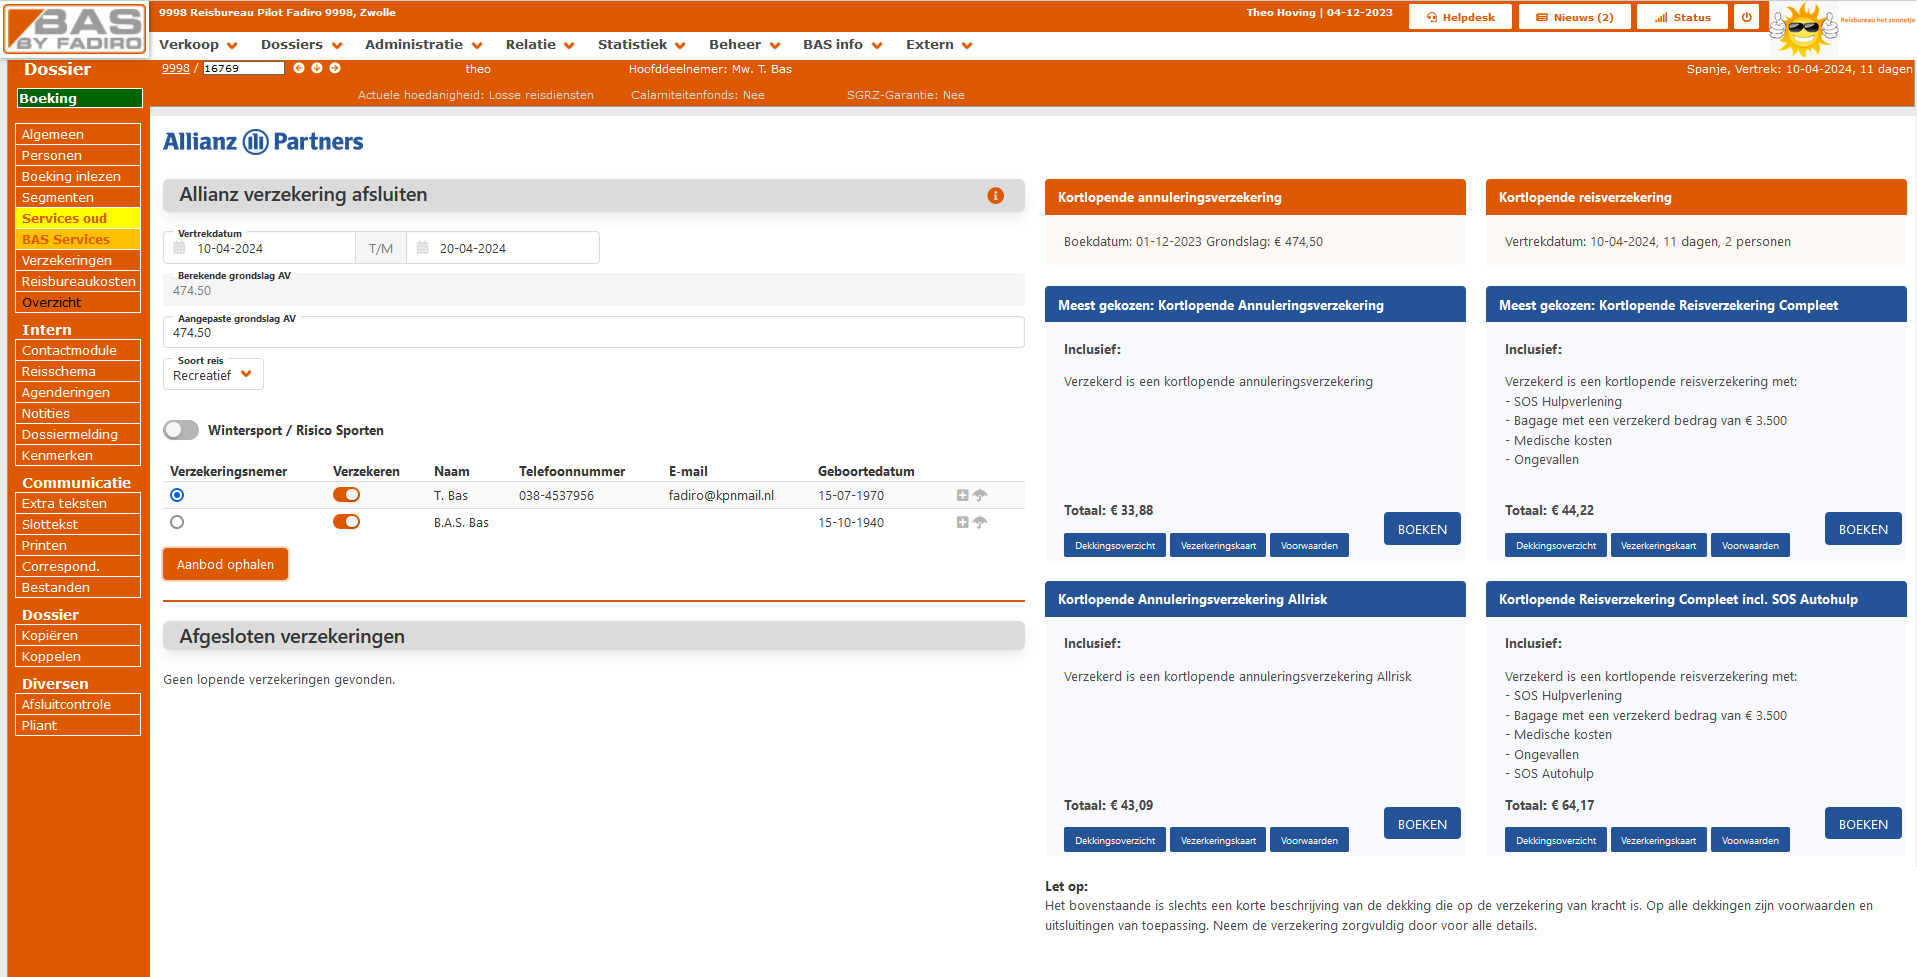The height and width of the screenshot is (977, 1917).
Task: Click the right arrow dossier navigation icon
Action: pos(335,68)
